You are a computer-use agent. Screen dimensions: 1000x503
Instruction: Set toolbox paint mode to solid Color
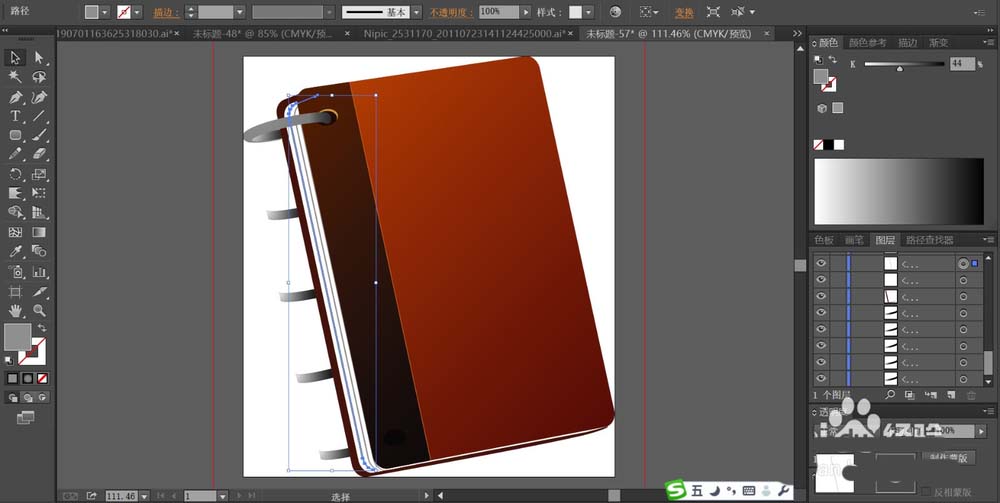[x=12, y=378]
